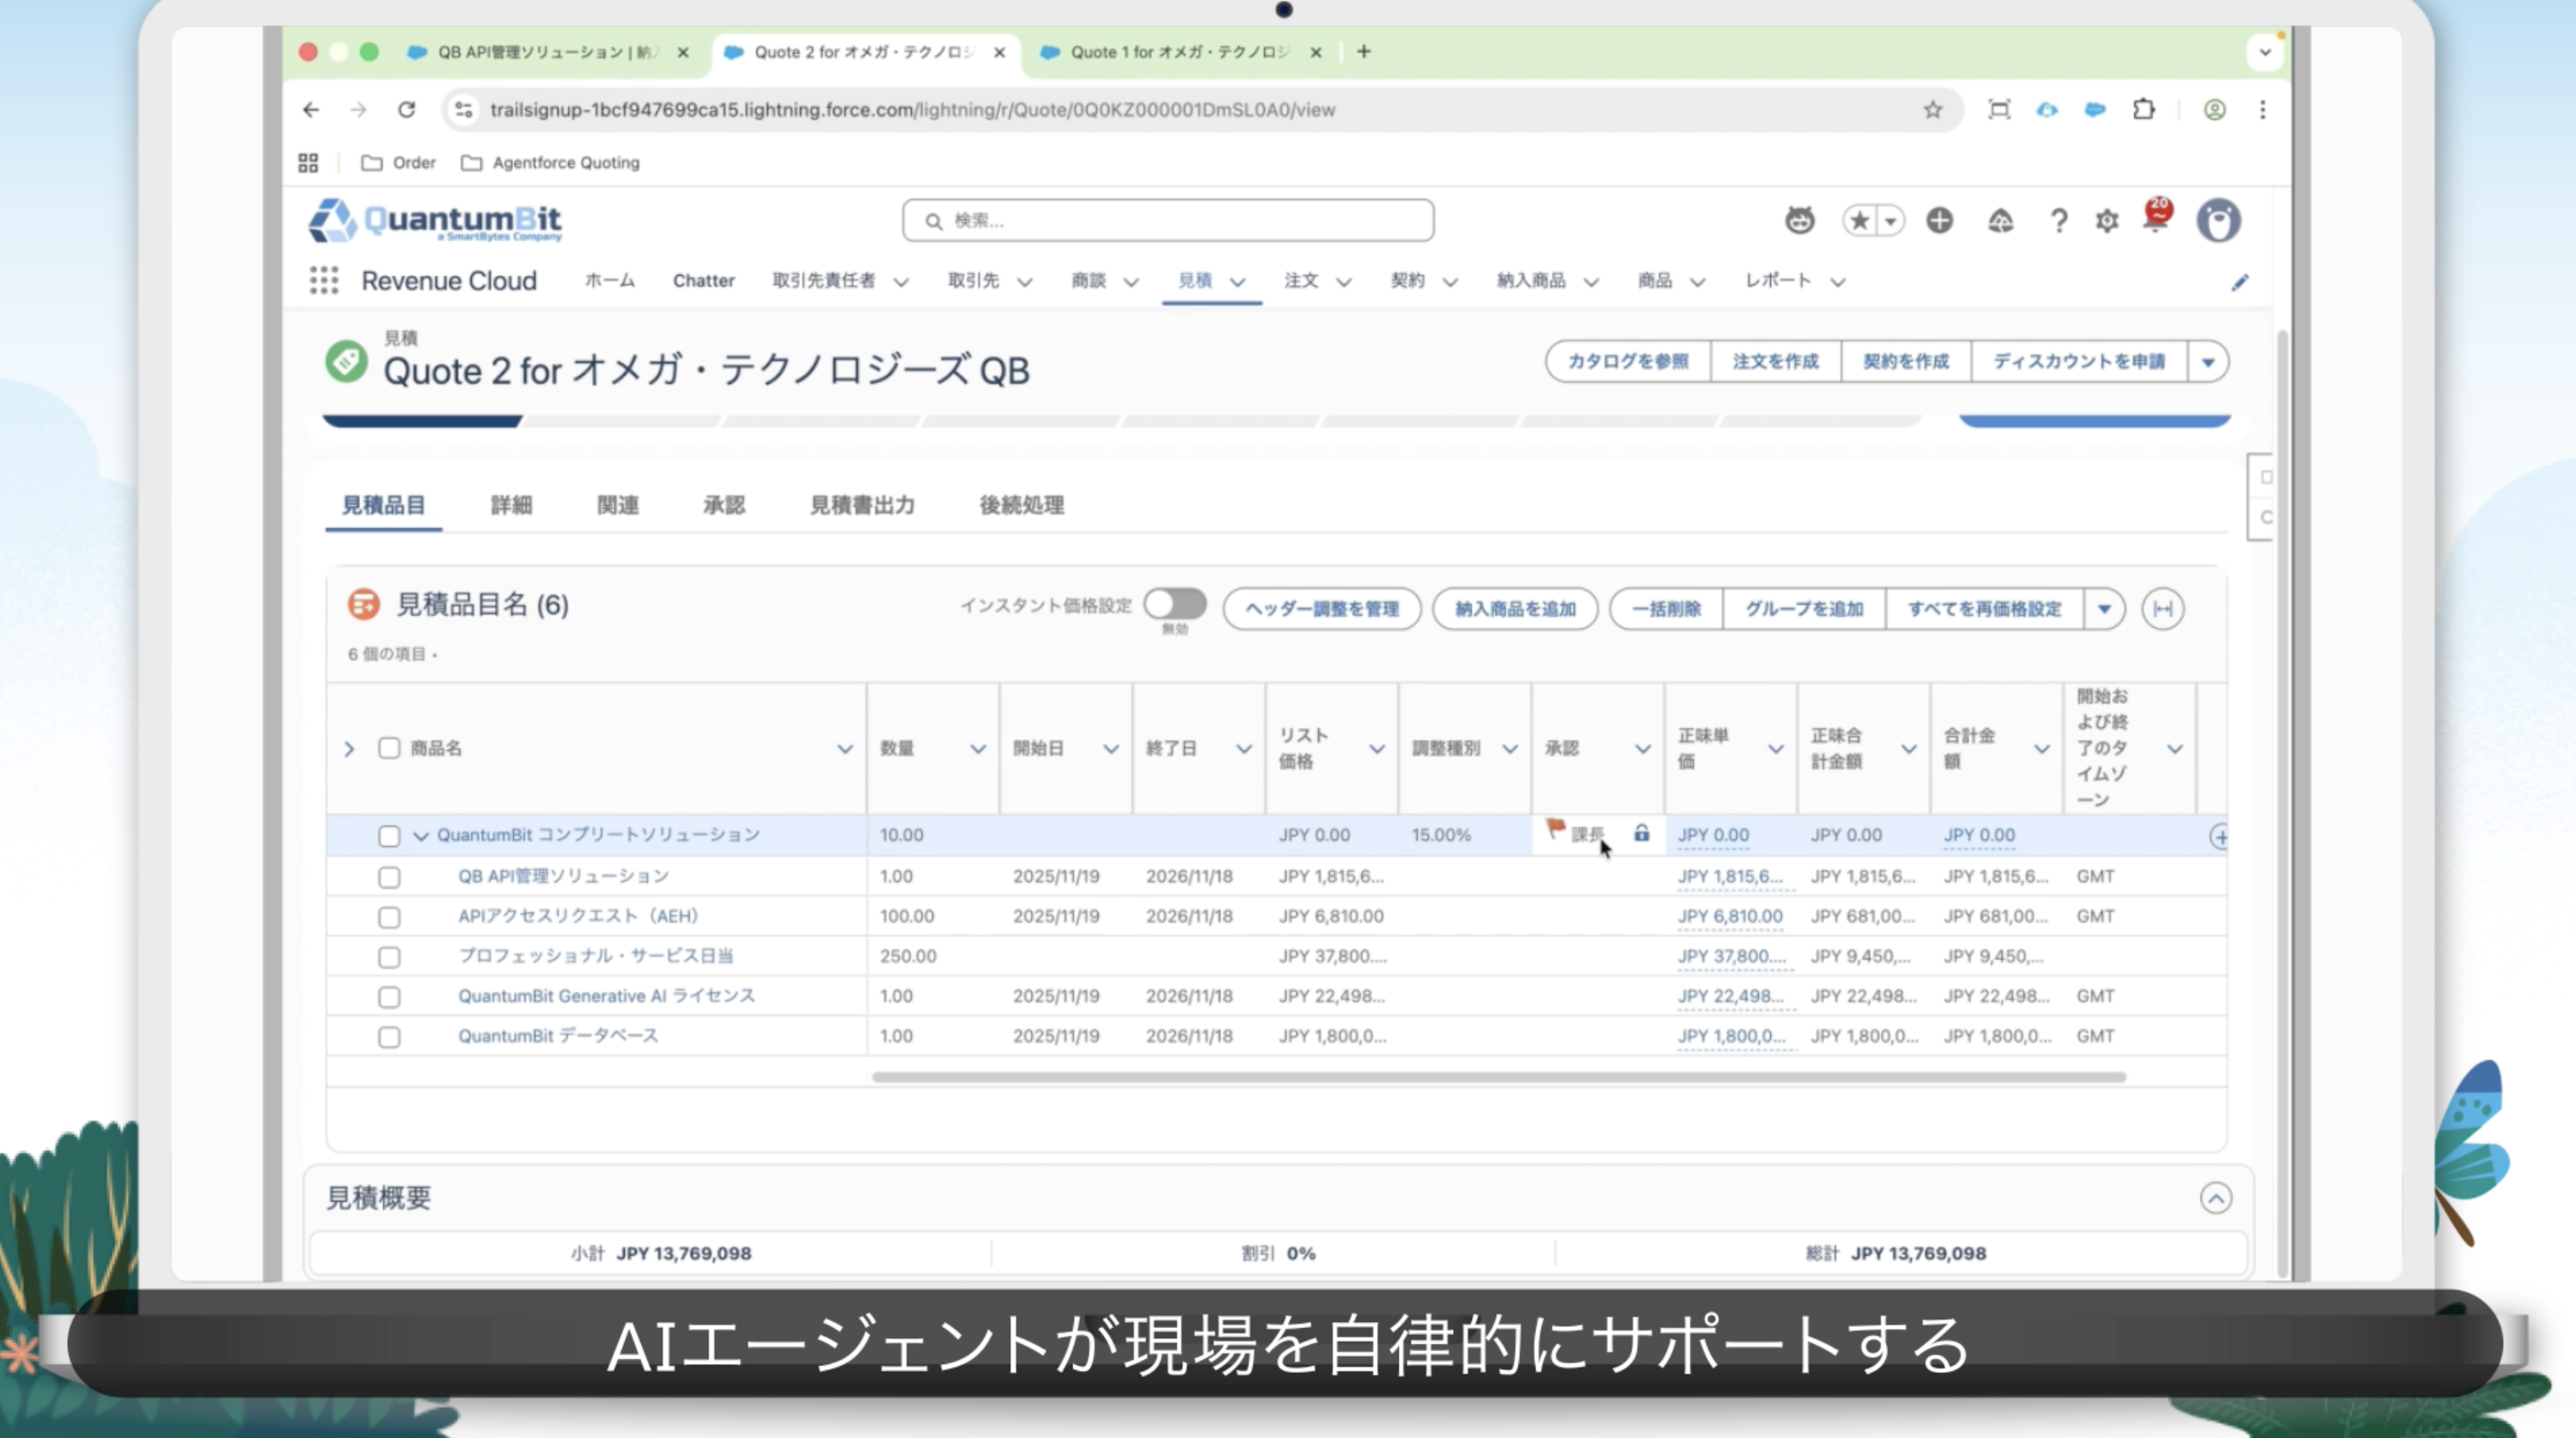Viewport: 2576px width, 1438px height.
Task: Open the 商談 nav tab dropdown
Action: (1131, 282)
